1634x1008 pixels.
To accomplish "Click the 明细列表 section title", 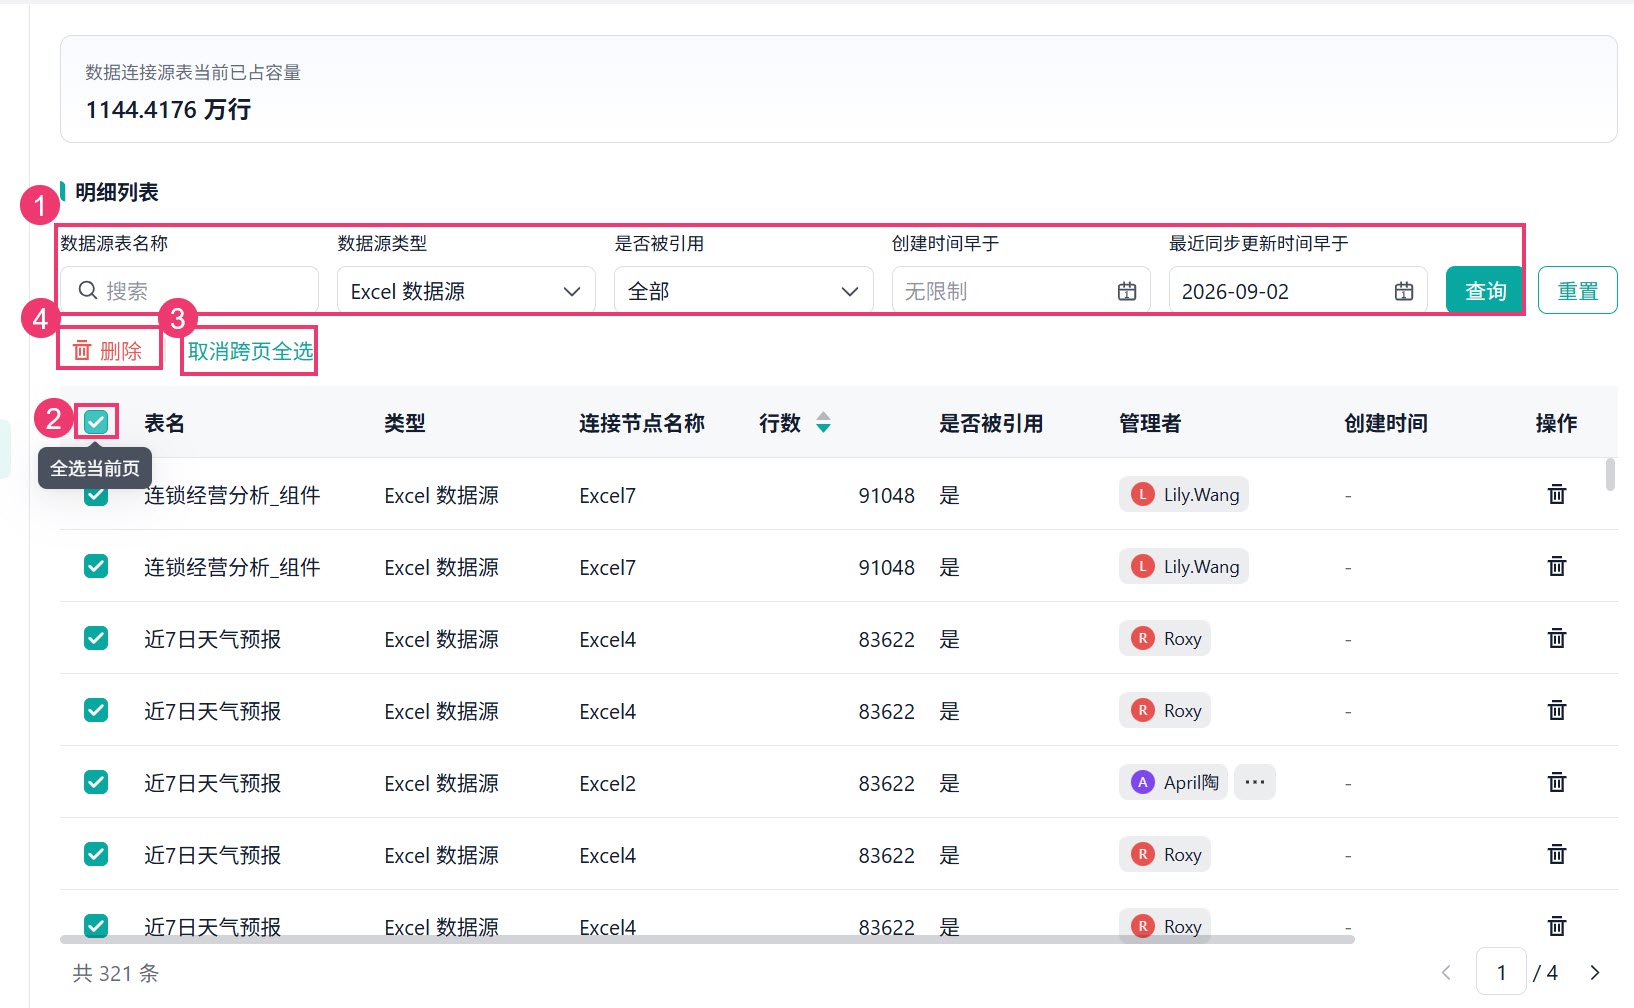I will tap(117, 192).
